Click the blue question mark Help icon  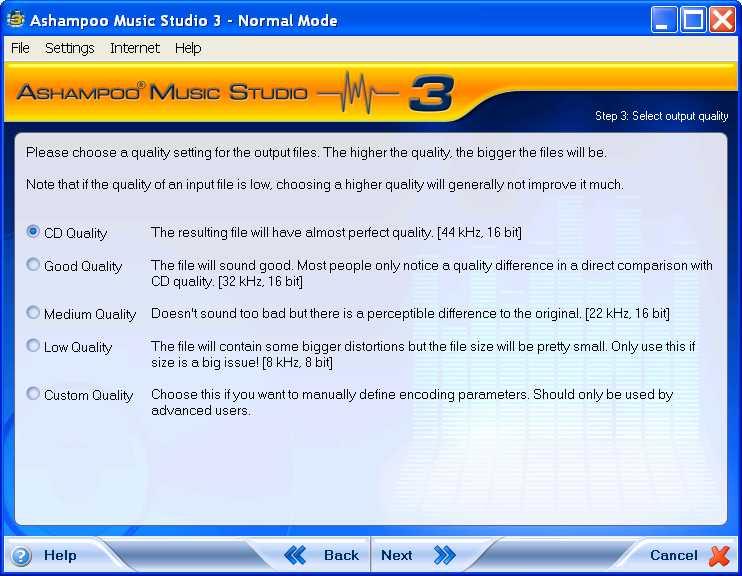tap(21, 555)
